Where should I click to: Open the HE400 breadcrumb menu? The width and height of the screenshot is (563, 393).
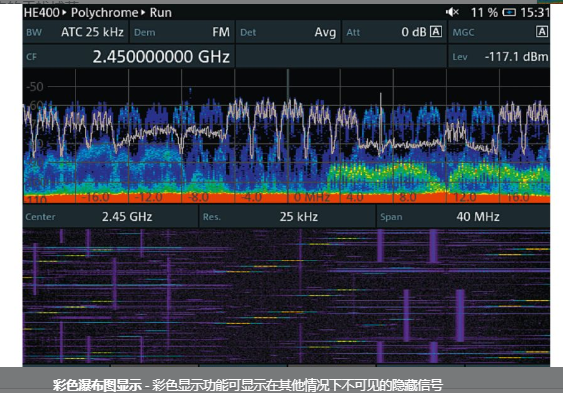[41, 13]
